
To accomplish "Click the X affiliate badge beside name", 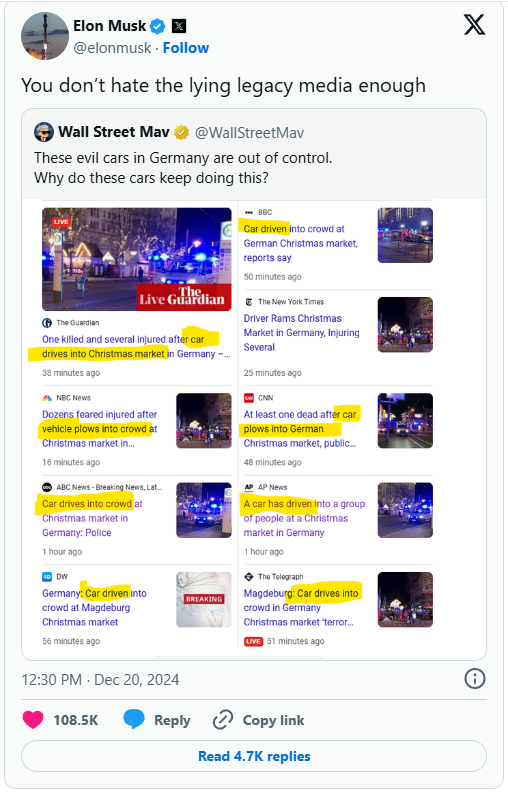I will 178,25.
